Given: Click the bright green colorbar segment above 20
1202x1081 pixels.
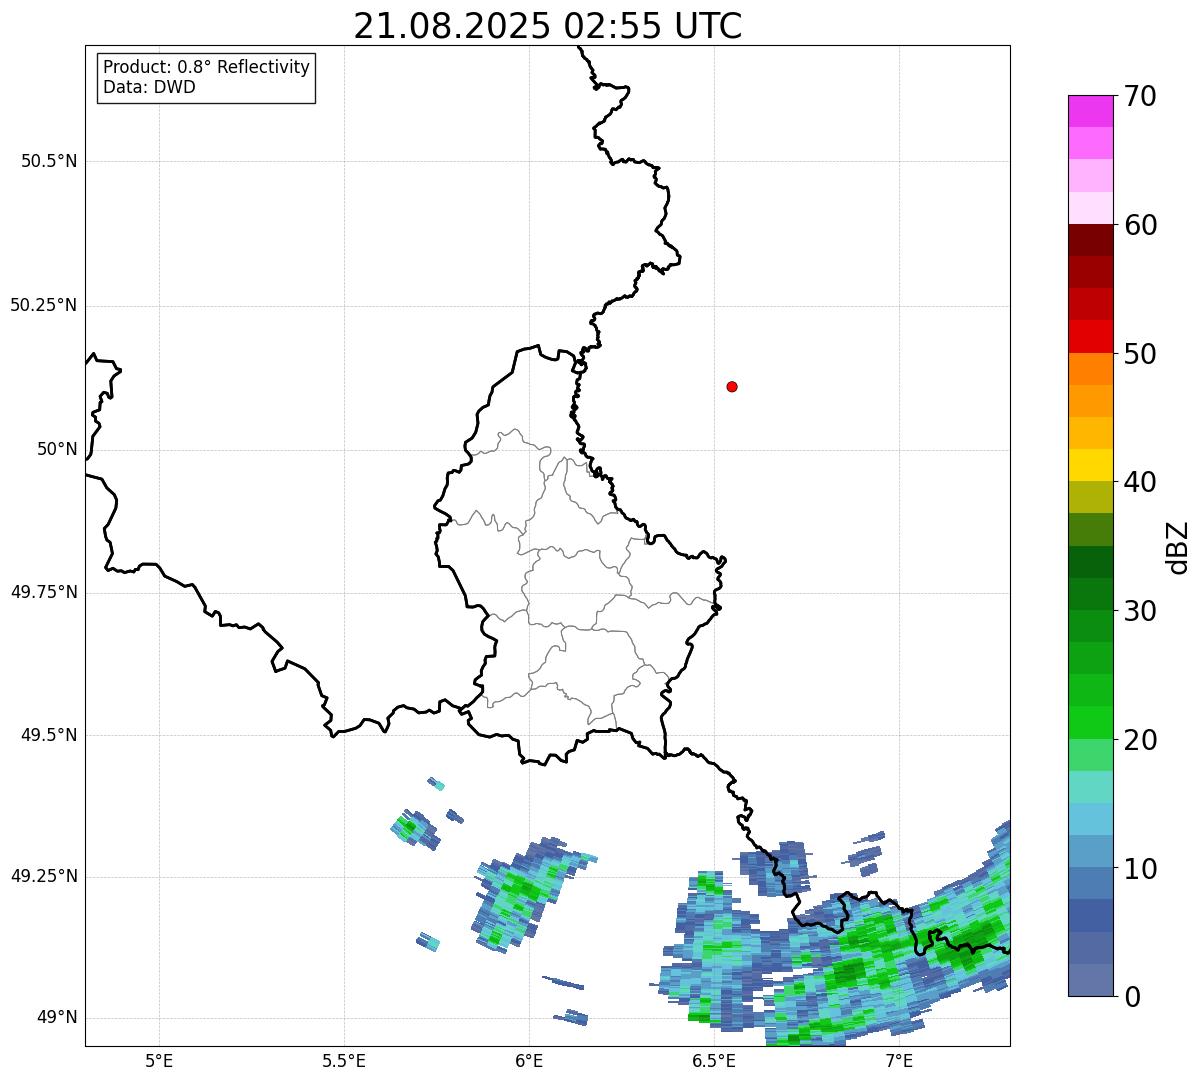Looking at the screenshot, I should [1090, 722].
